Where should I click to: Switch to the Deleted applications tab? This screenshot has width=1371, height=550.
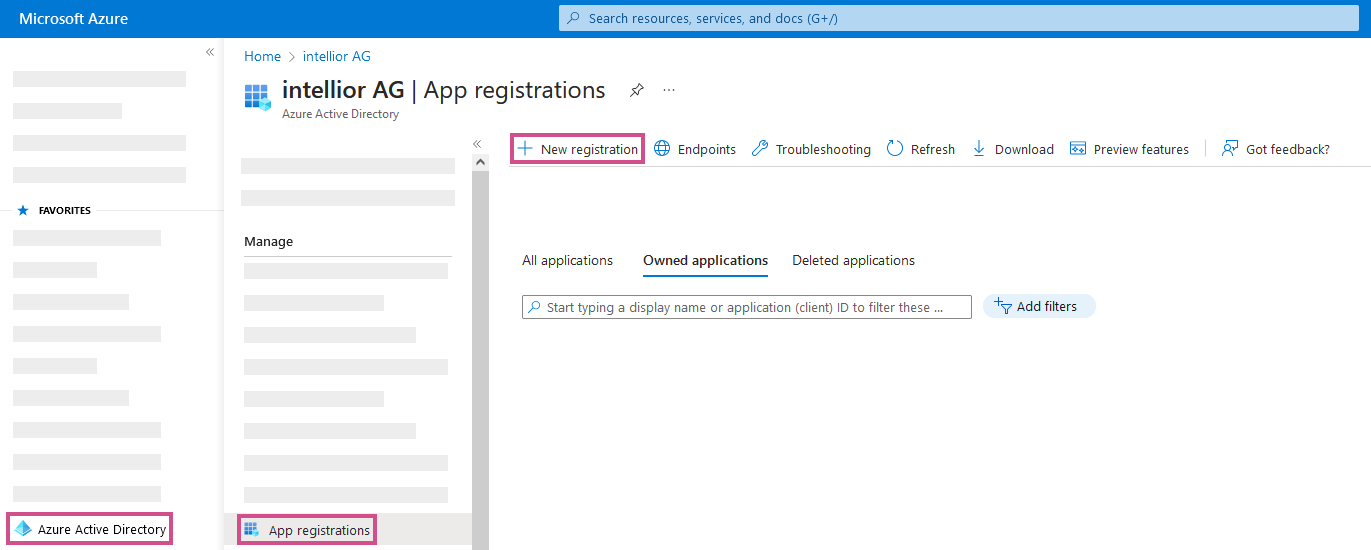[x=853, y=260]
